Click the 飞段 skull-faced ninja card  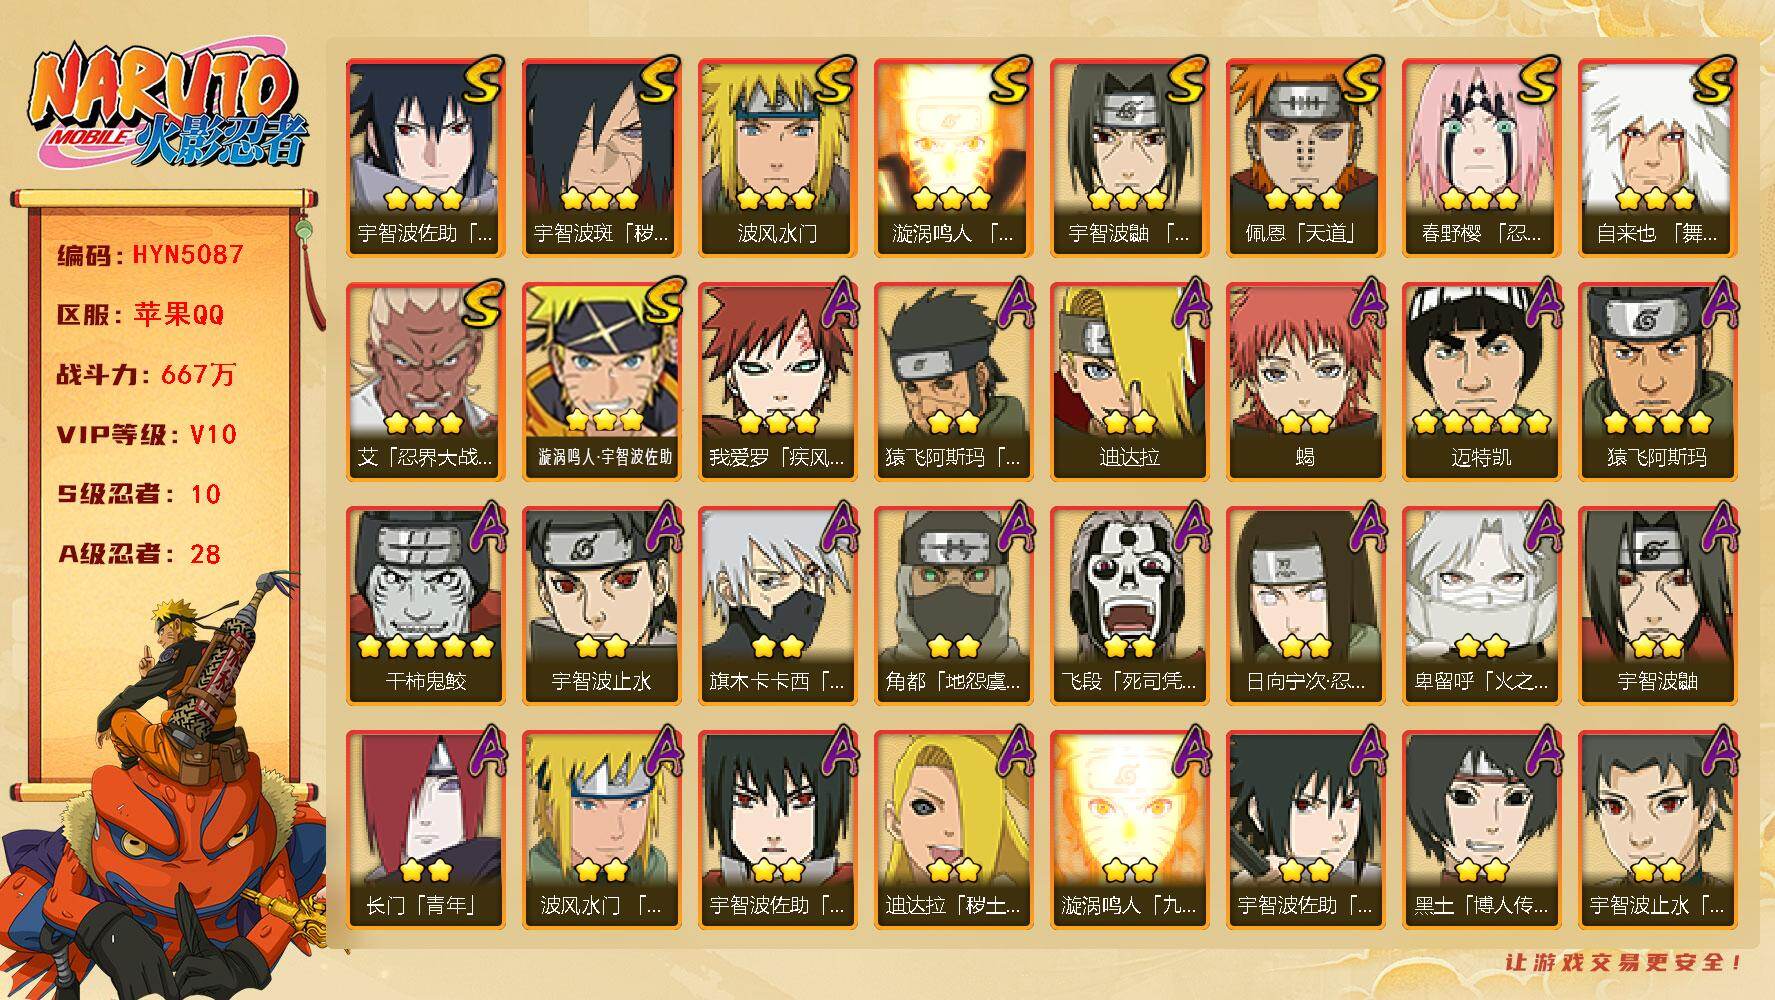point(1129,606)
